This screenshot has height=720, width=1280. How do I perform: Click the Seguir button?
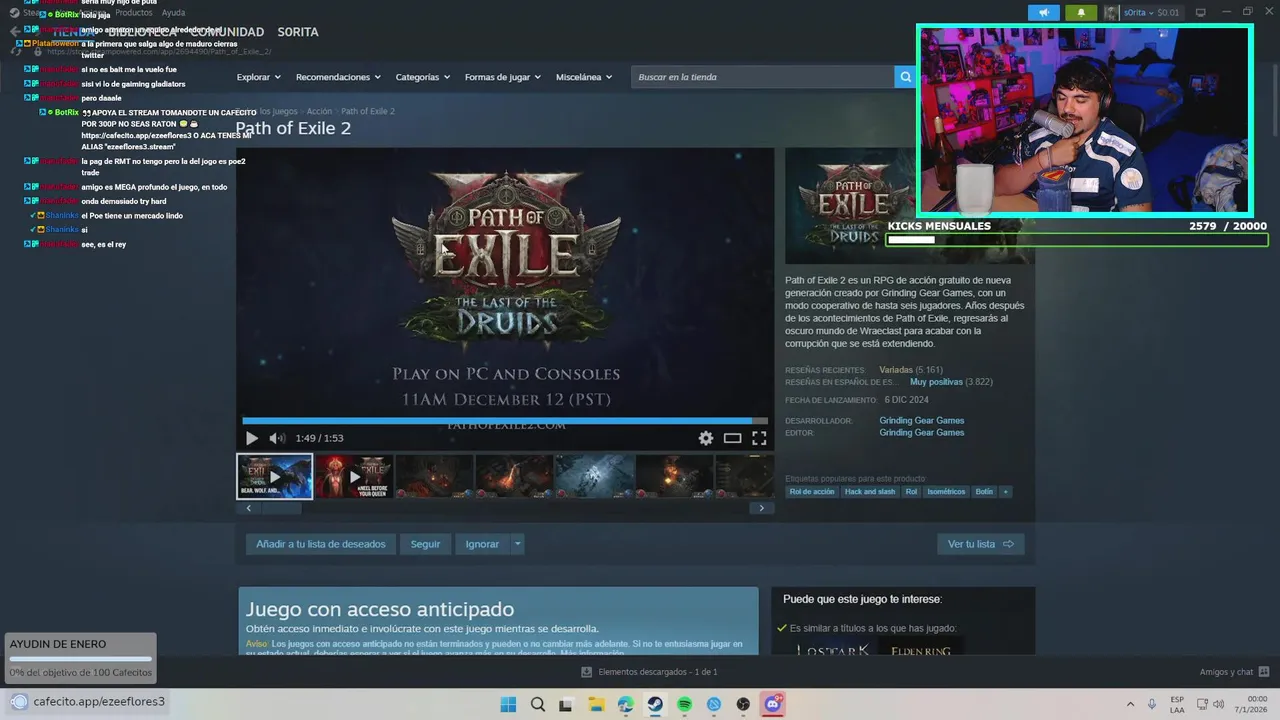point(425,544)
